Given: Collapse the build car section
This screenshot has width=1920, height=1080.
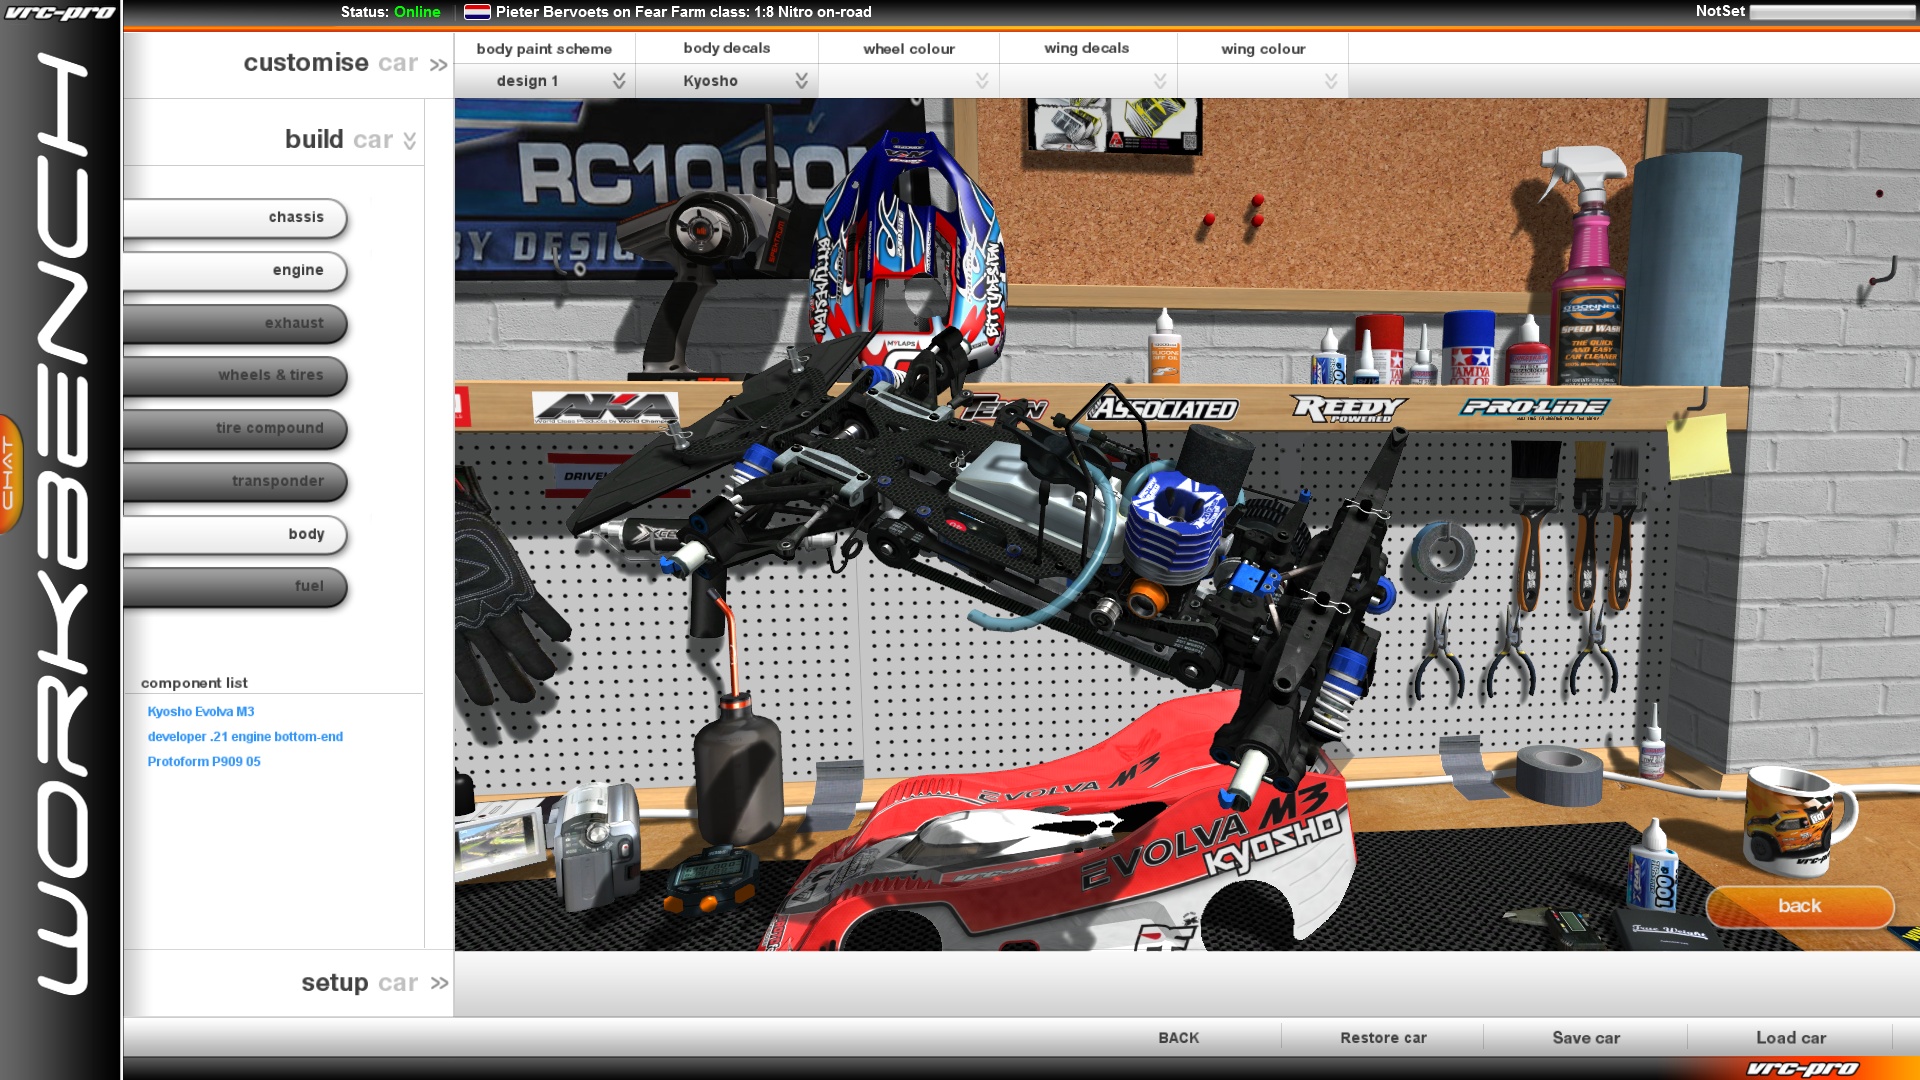Looking at the screenshot, I should pyautogui.click(x=347, y=139).
